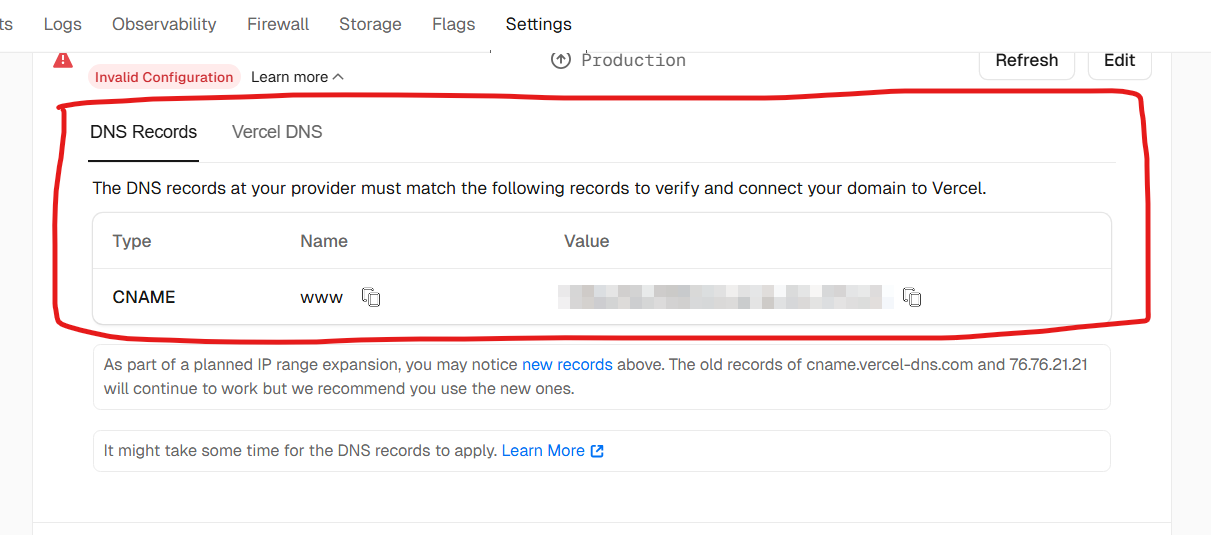Click the Invalid Configuration badge
This screenshot has width=1211, height=535.
[x=164, y=77]
